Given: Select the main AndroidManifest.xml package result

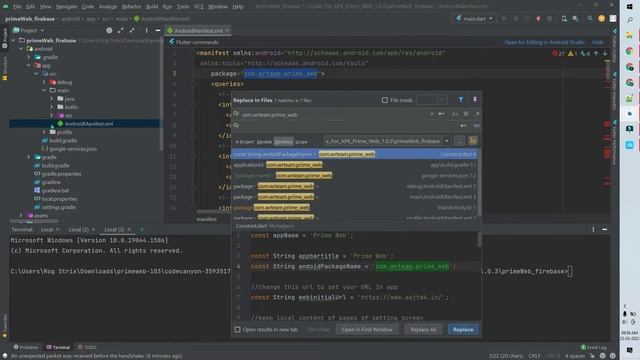Looking at the screenshot, I should (354, 197).
